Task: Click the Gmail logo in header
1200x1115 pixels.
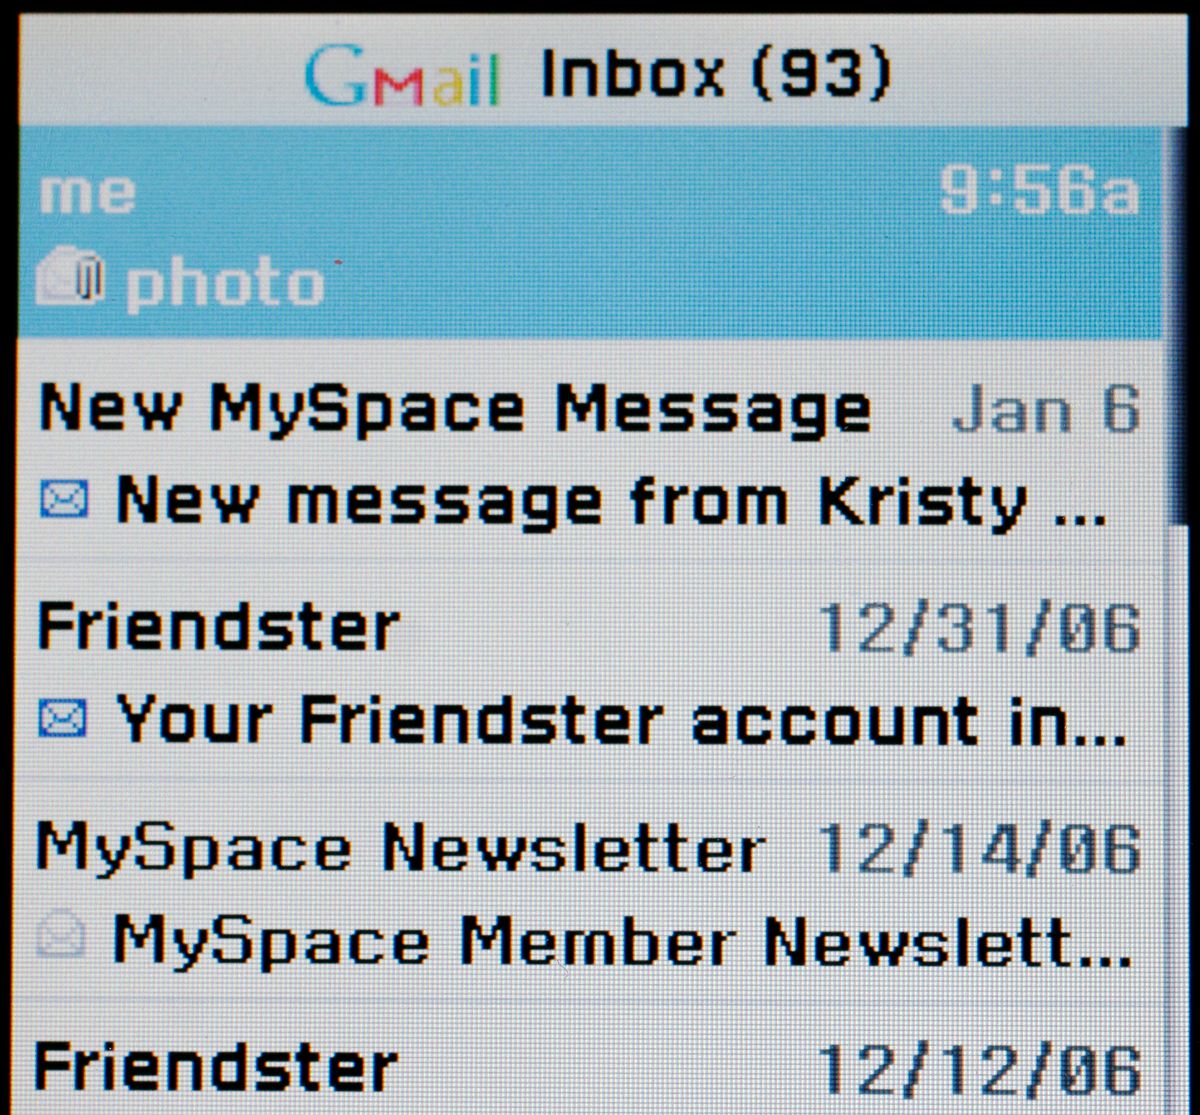Action: coord(402,76)
